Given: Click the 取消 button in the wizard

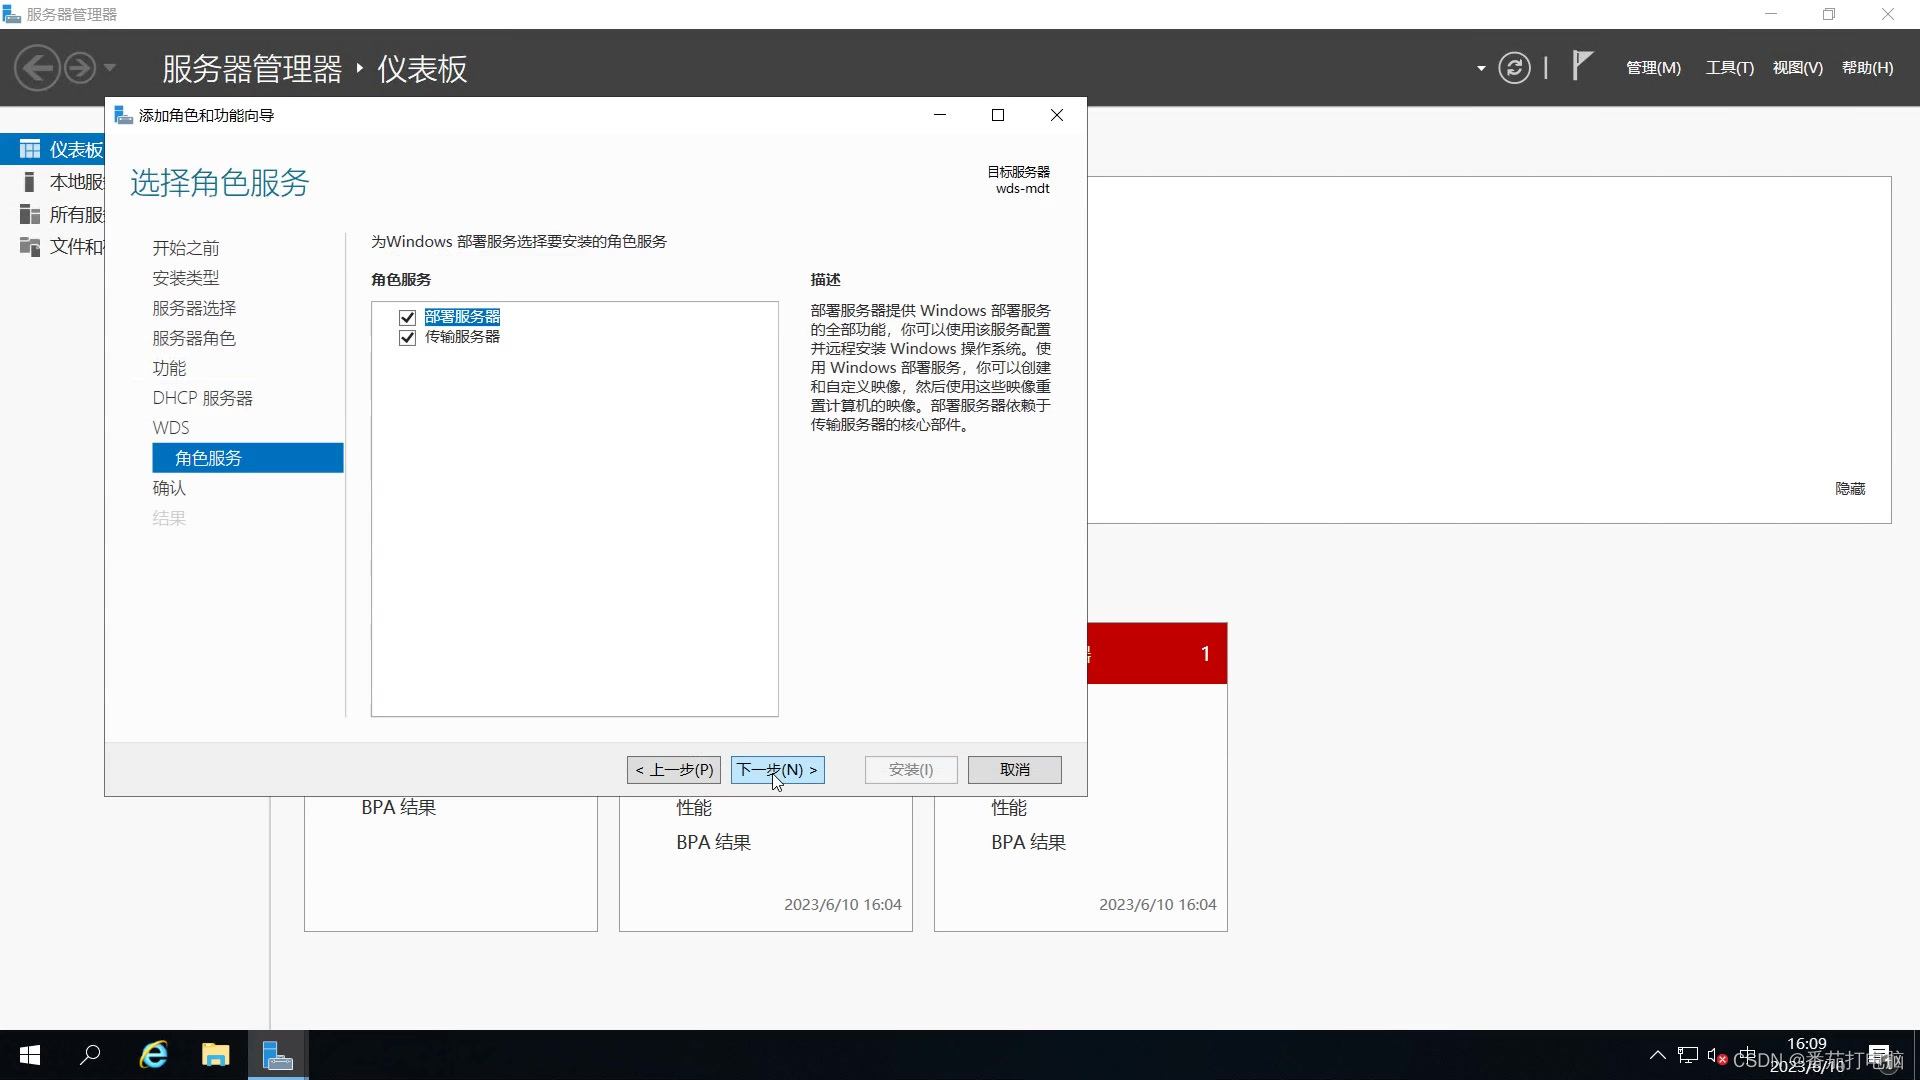Looking at the screenshot, I should (x=1014, y=769).
